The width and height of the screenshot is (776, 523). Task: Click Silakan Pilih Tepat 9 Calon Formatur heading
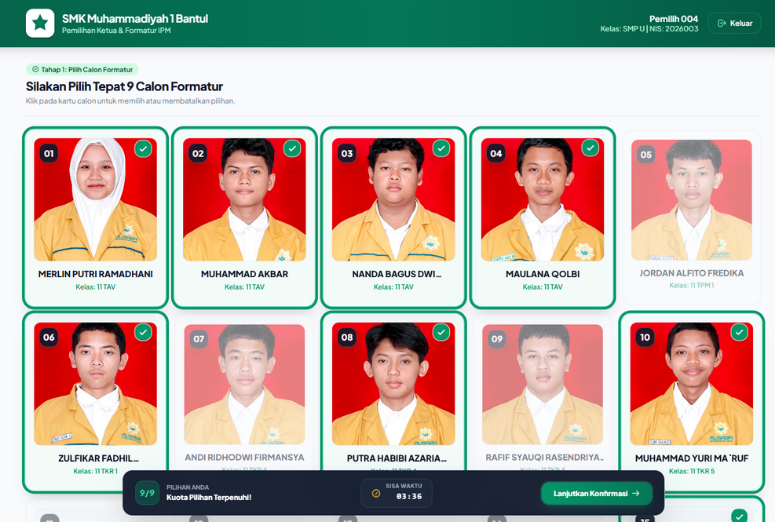coord(124,87)
